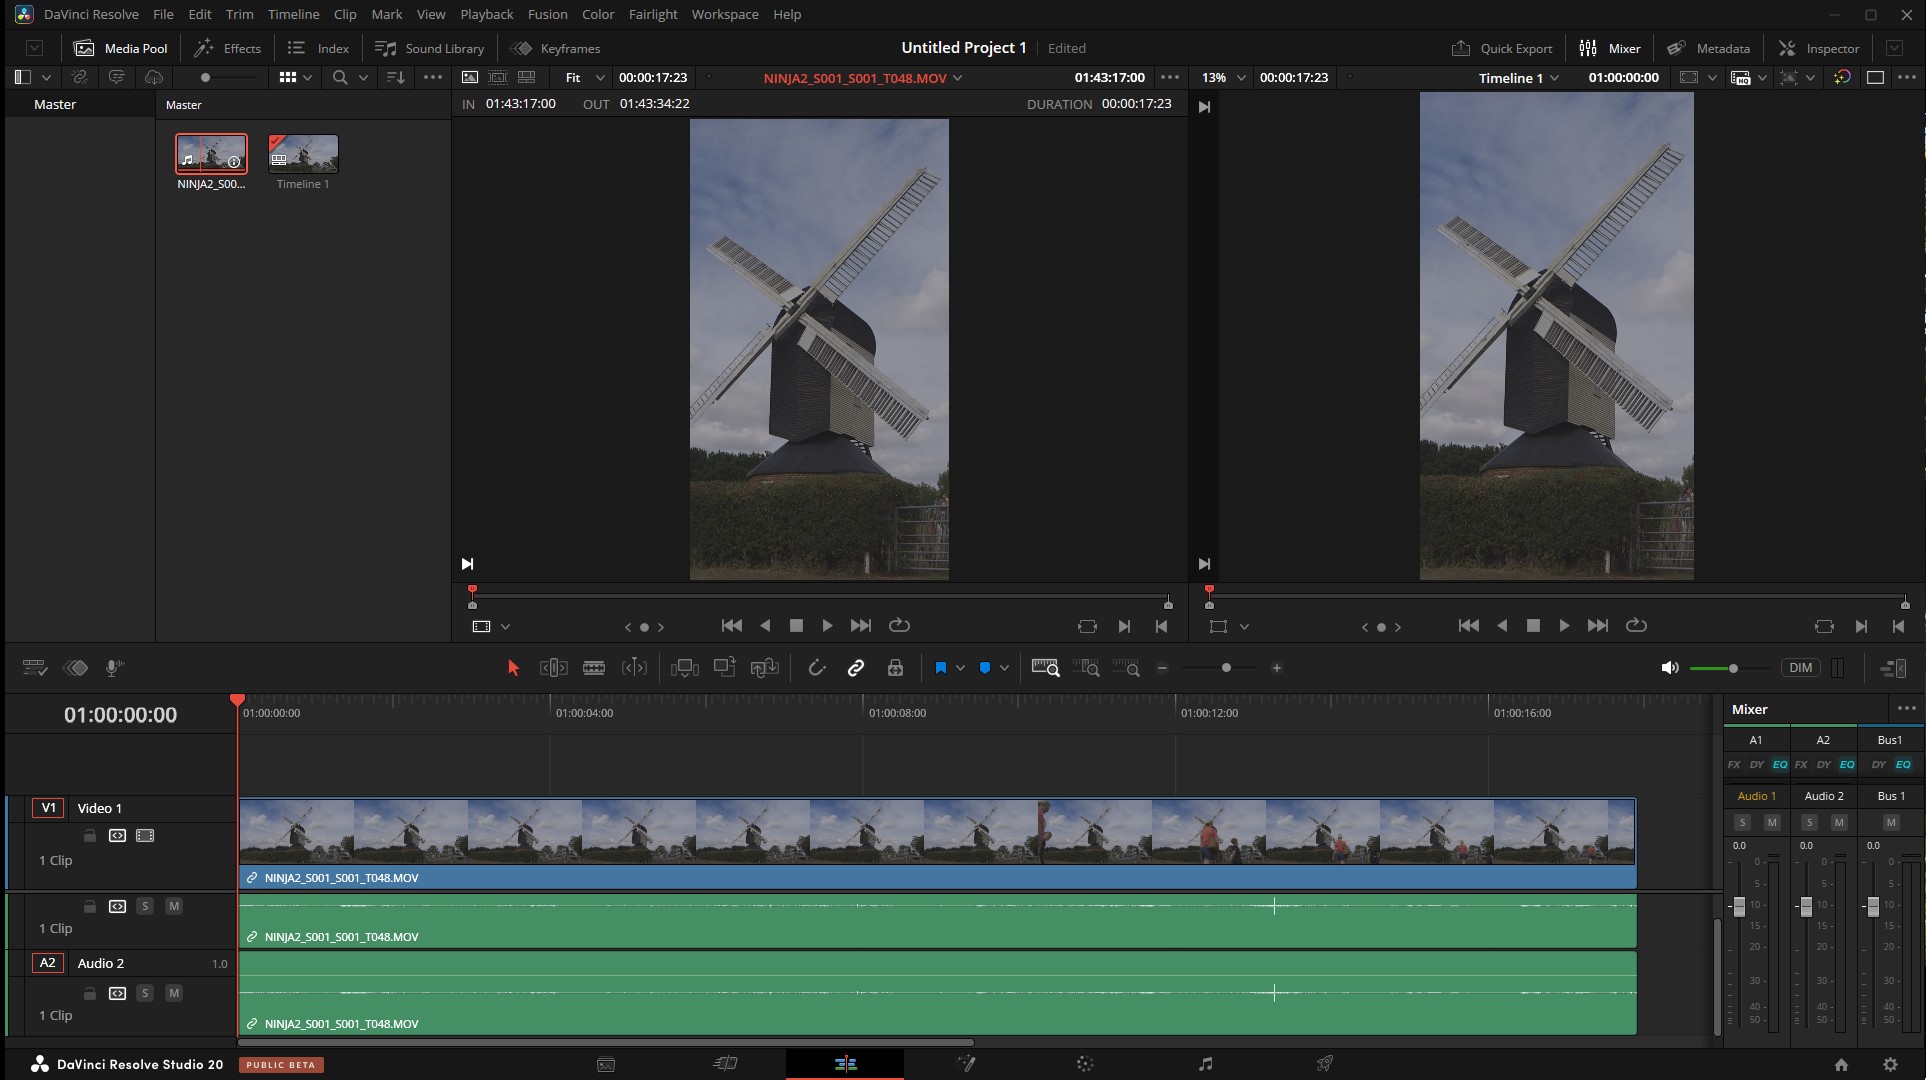Image resolution: width=1926 pixels, height=1080 pixels.
Task: Click the Overwrite Clip icon
Action: point(725,668)
